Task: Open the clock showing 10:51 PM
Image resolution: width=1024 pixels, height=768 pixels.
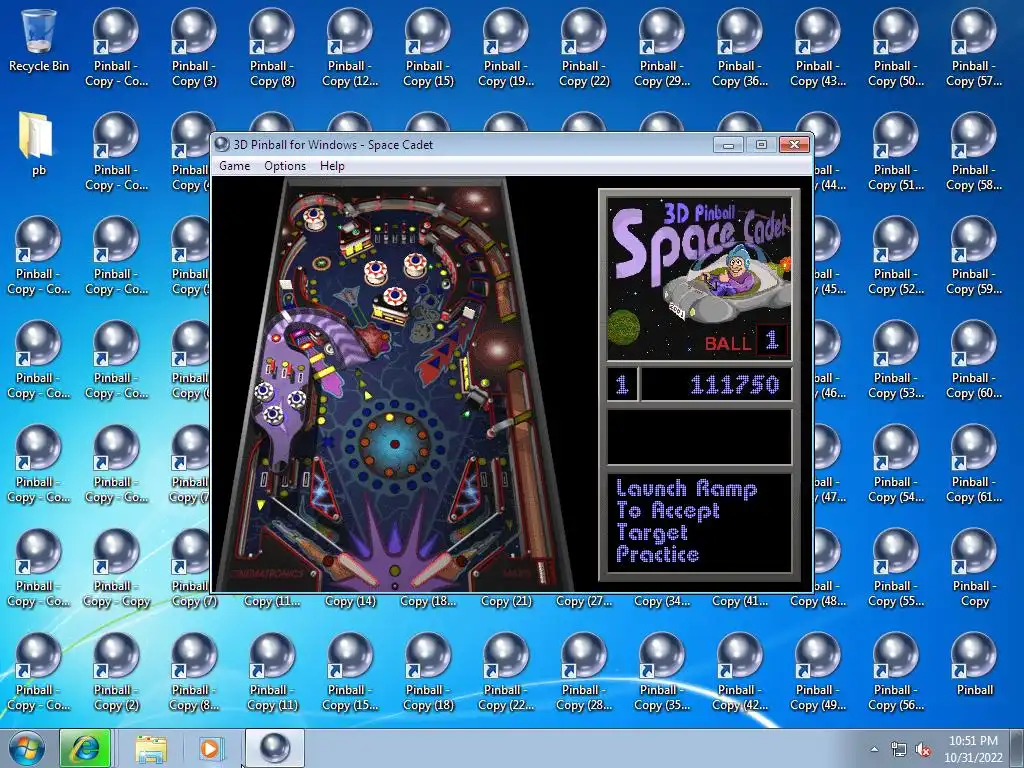Action: (973, 749)
